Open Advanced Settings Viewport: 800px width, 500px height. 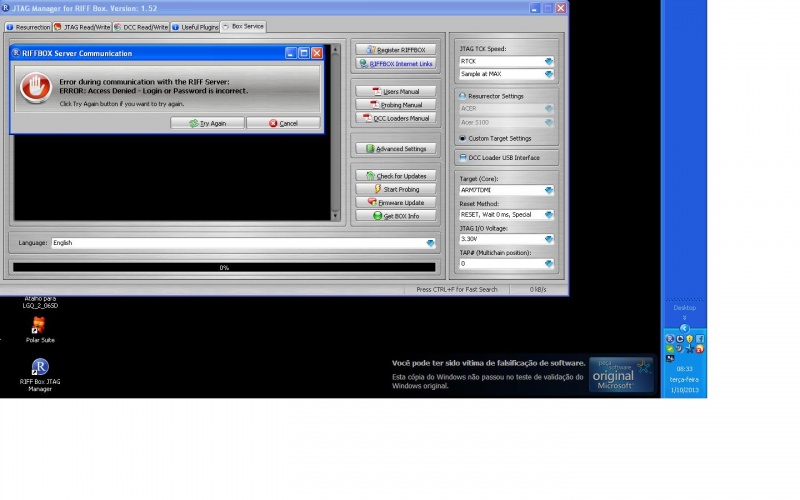[x=396, y=148]
